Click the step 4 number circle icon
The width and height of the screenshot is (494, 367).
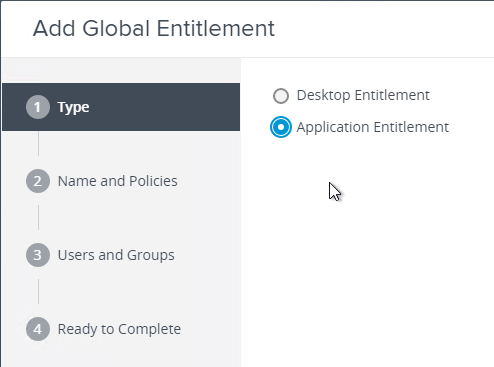tap(38, 329)
